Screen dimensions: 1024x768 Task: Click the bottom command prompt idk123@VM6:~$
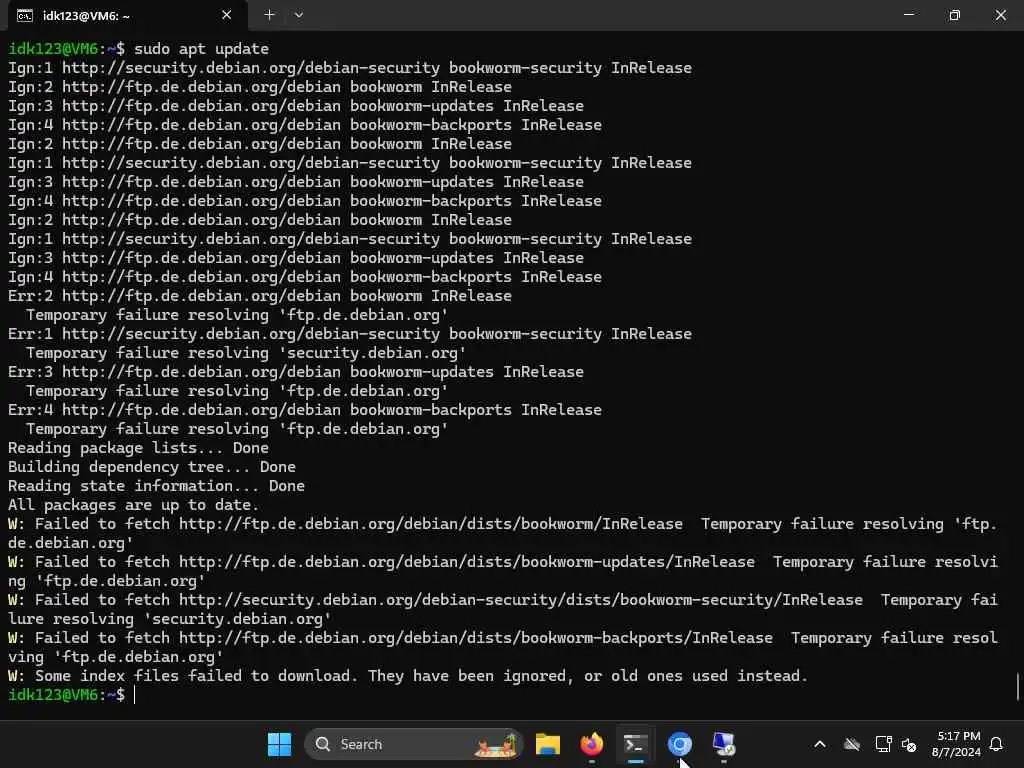coord(66,695)
